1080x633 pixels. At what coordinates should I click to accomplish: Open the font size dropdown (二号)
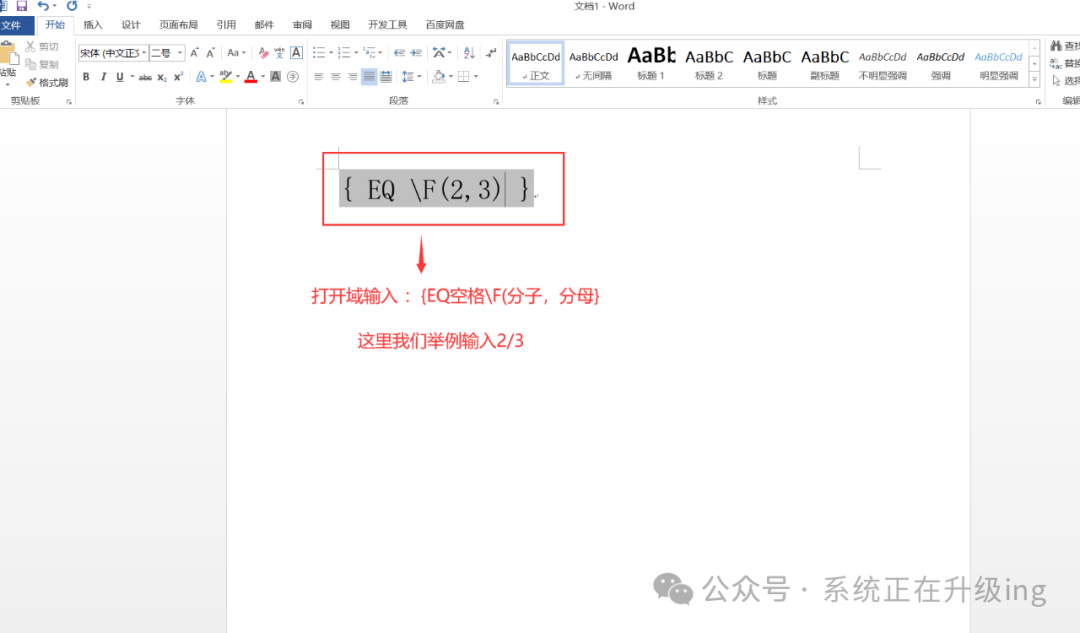tap(180, 53)
